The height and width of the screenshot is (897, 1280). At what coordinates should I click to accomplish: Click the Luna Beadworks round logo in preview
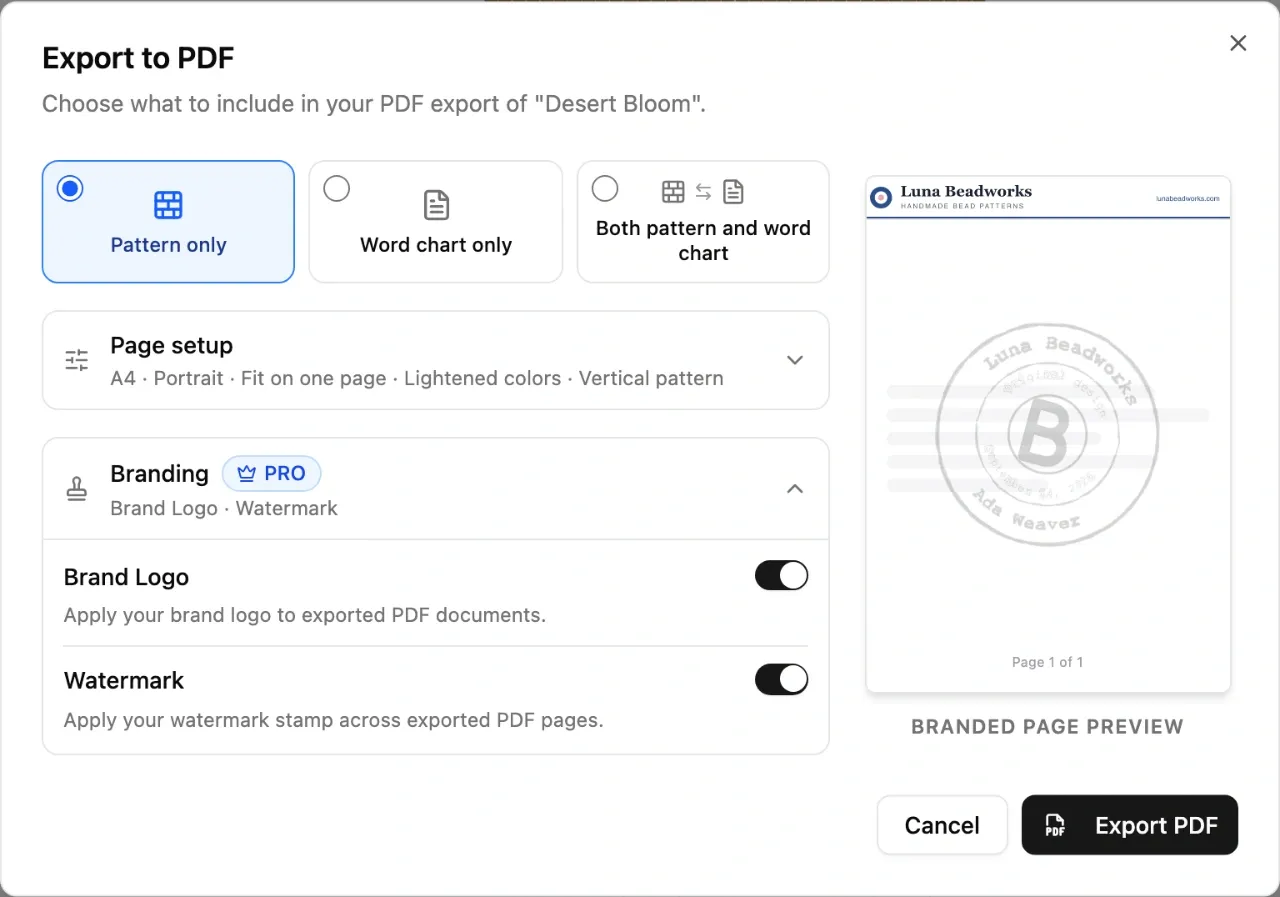pos(881,197)
